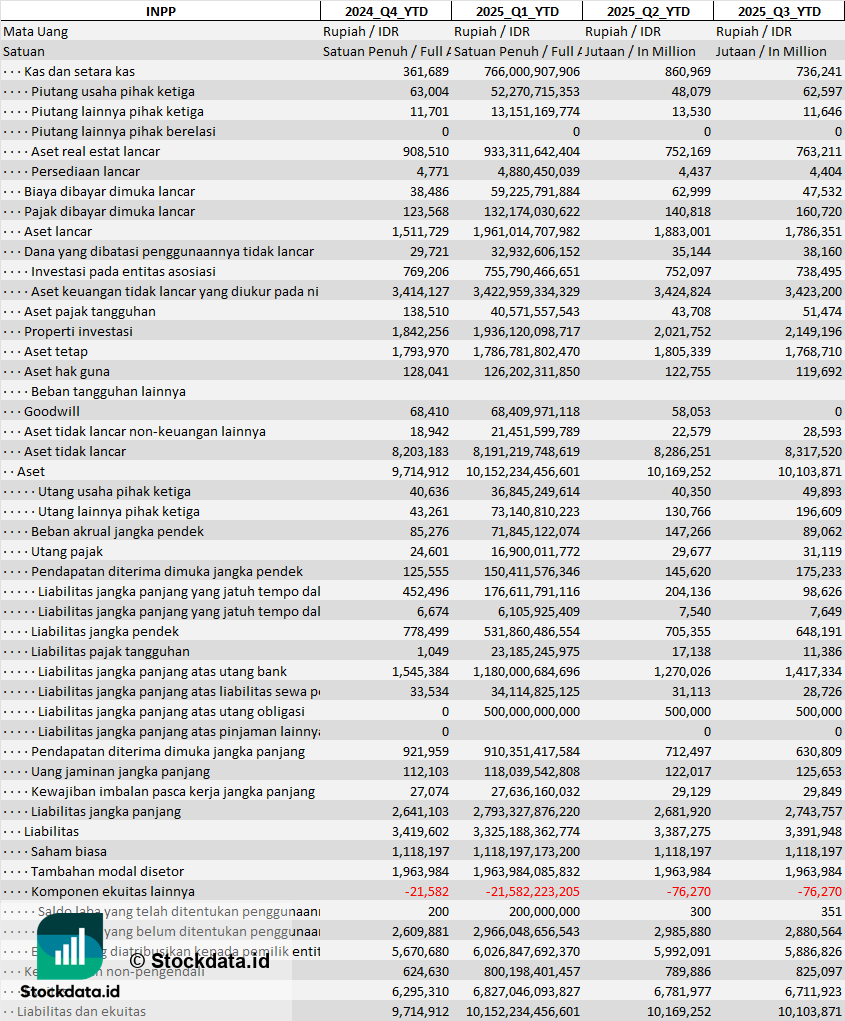Select Kewajiban imbalan pasca kerja label
The width and height of the screenshot is (845, 1021).
(x=173, y=792)
